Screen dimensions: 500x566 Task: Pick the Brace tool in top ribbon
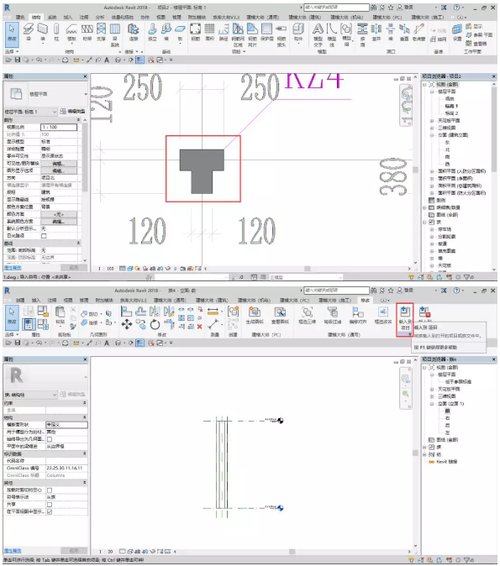pyautogui.click(x=101, y=32)
